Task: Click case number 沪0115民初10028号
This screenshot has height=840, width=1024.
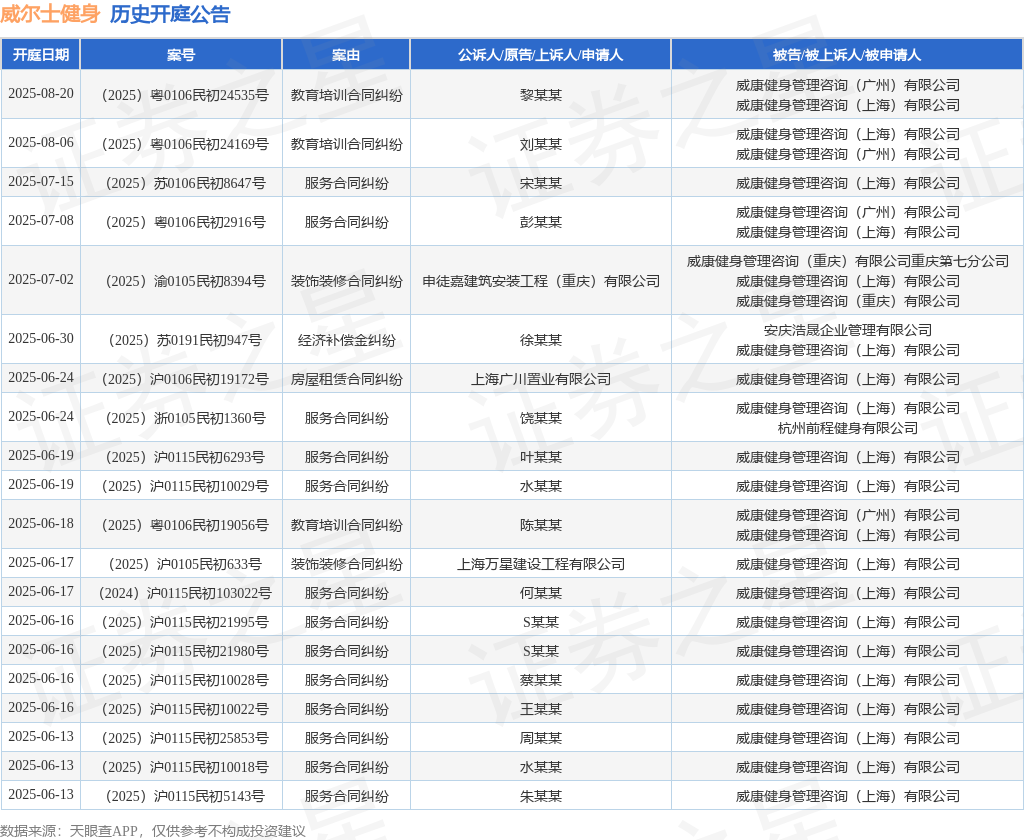Action: tap(185, 681)
